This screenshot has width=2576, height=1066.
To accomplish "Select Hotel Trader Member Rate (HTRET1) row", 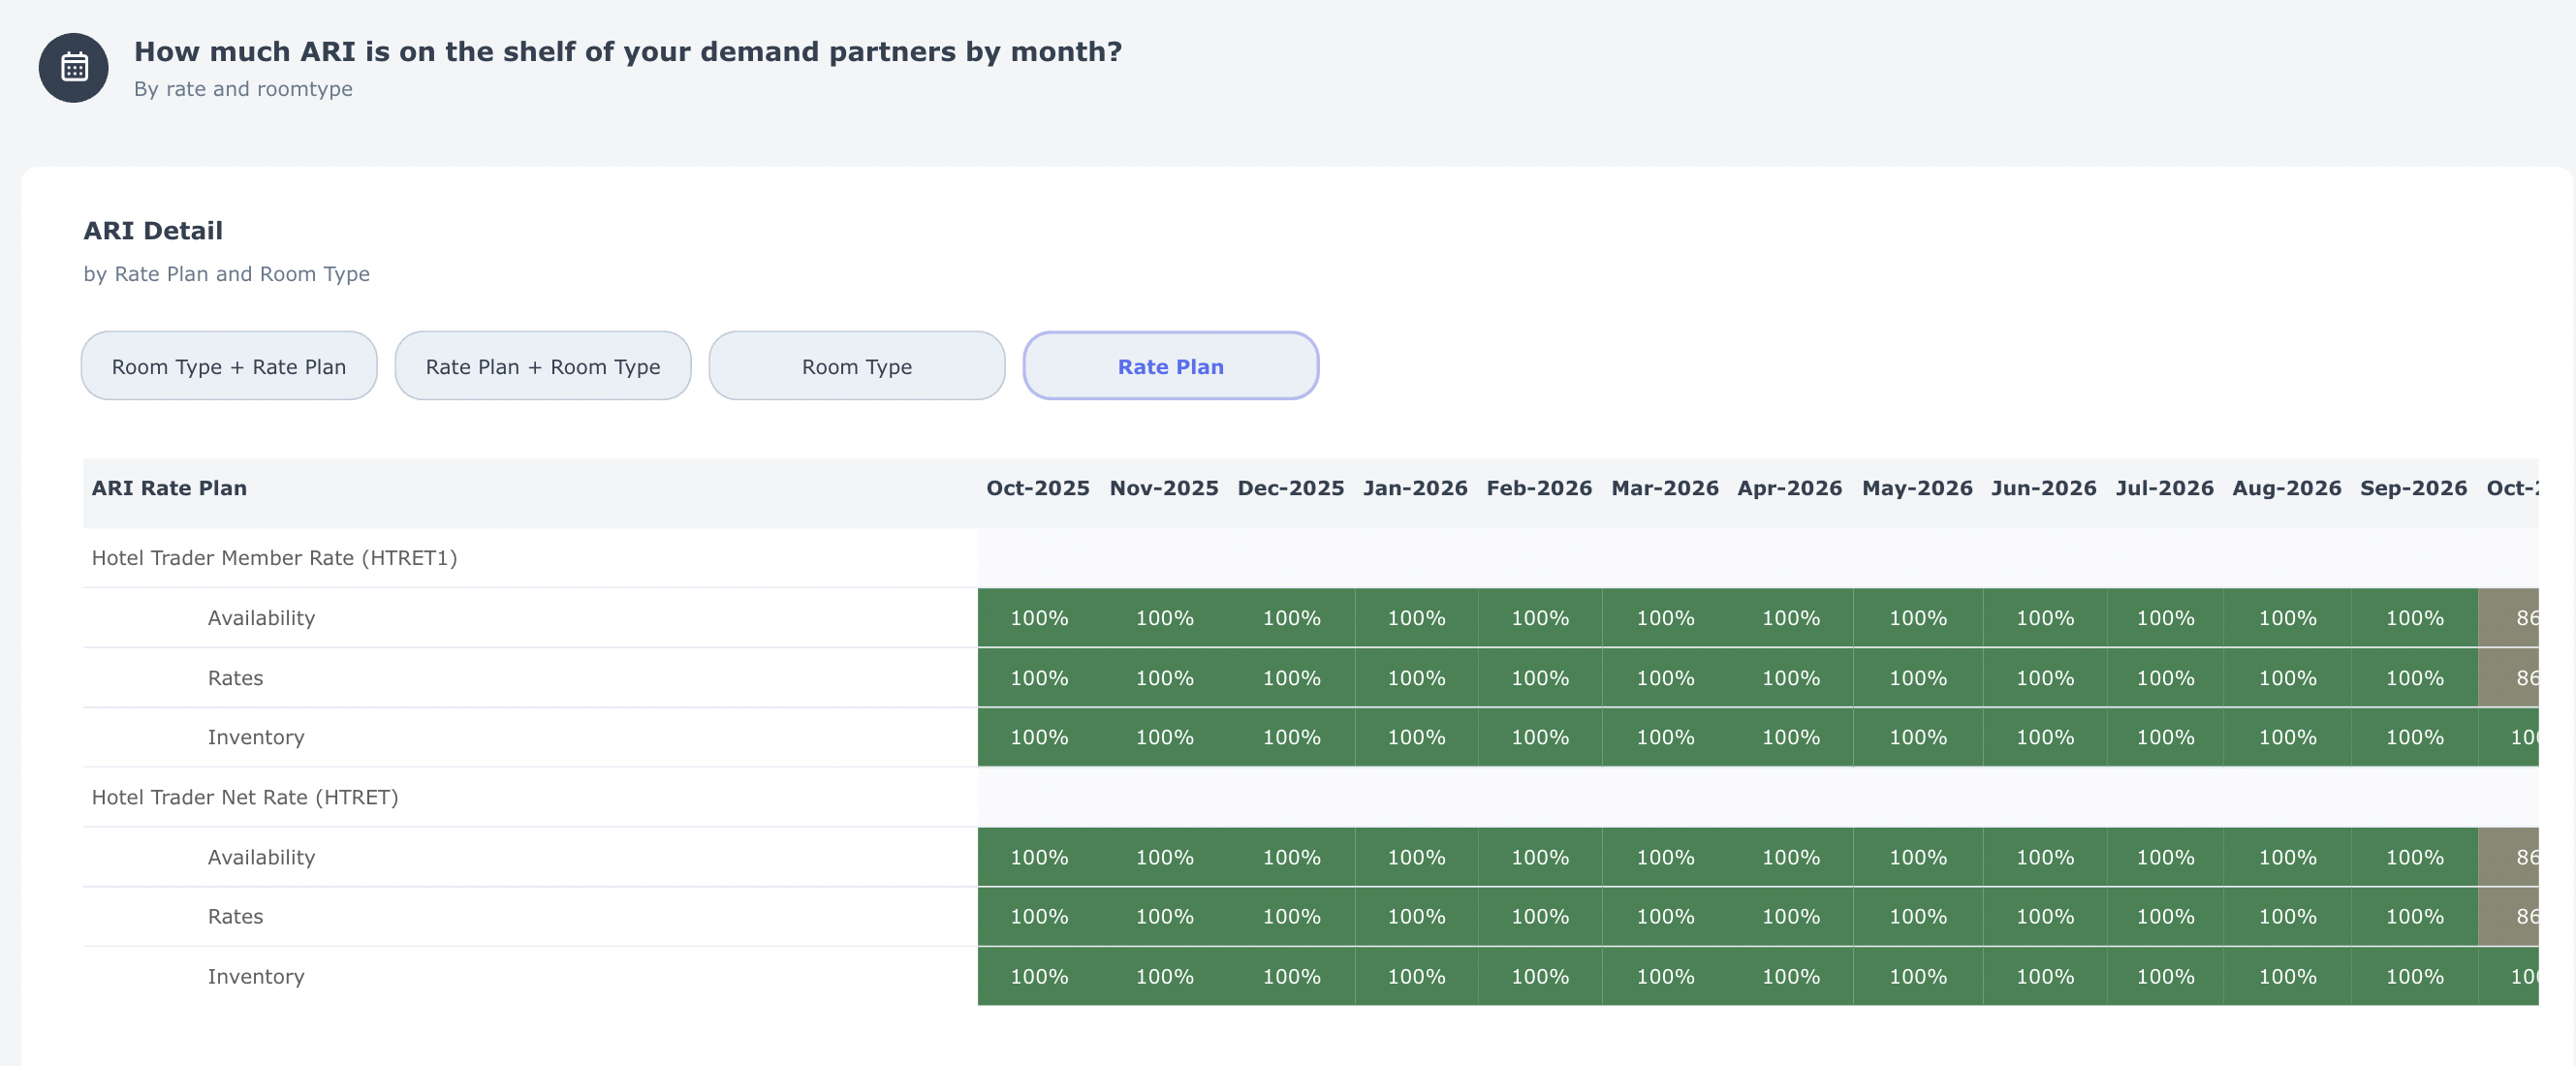I will (274, 558).
